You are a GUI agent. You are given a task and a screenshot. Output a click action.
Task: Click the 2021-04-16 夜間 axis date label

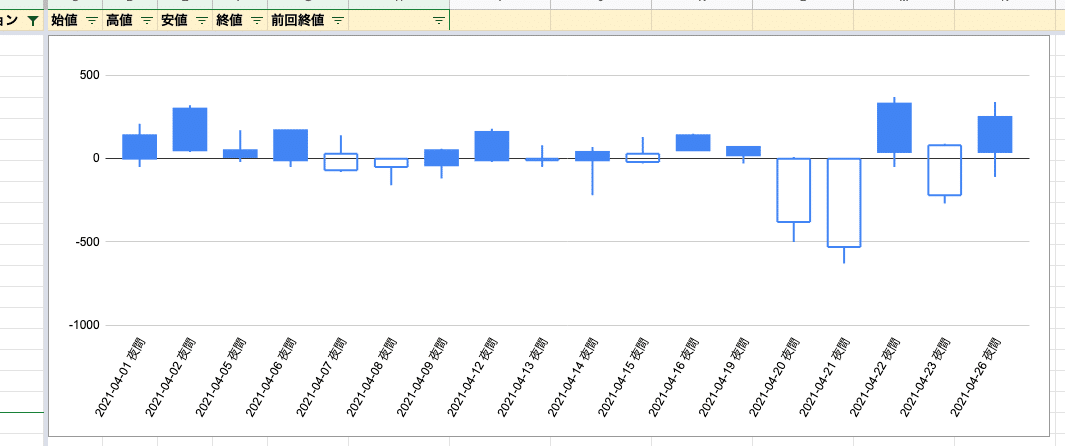click(x=674, y=375)
